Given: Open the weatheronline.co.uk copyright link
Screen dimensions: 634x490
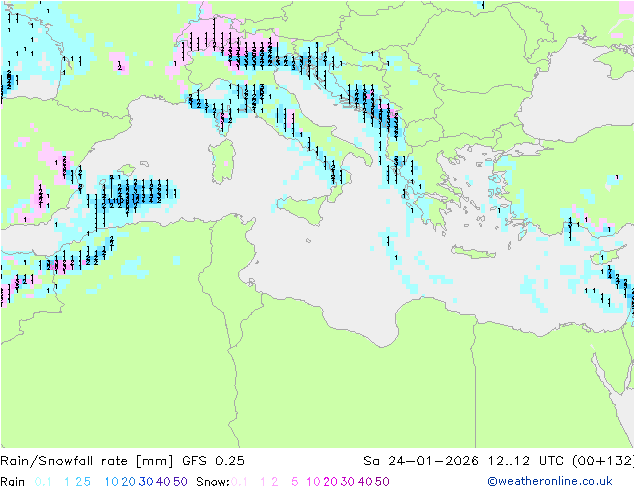Looking at the screenshot, I should point(550,481).
